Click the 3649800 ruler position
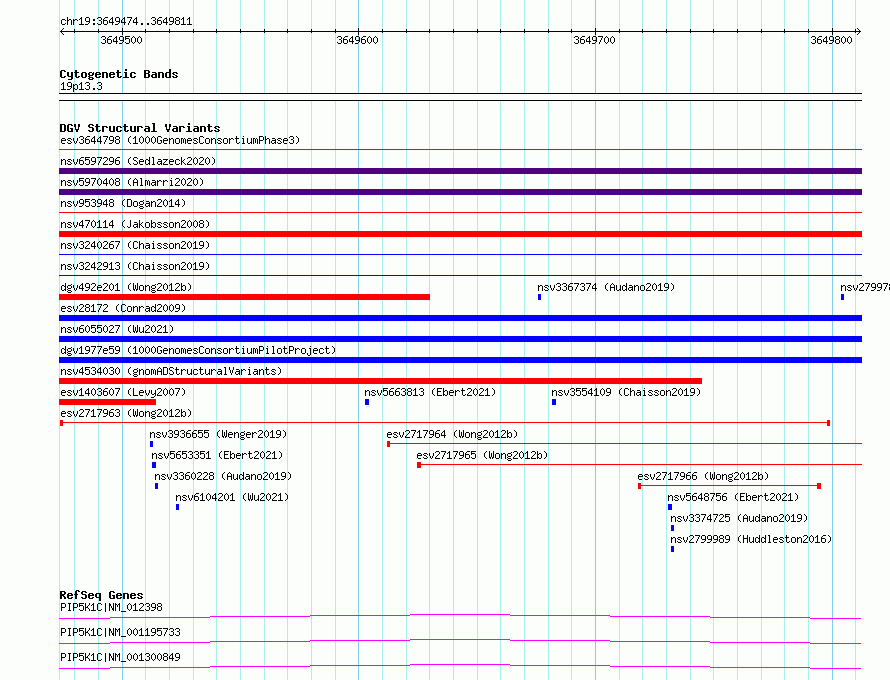 pos(832,40)
